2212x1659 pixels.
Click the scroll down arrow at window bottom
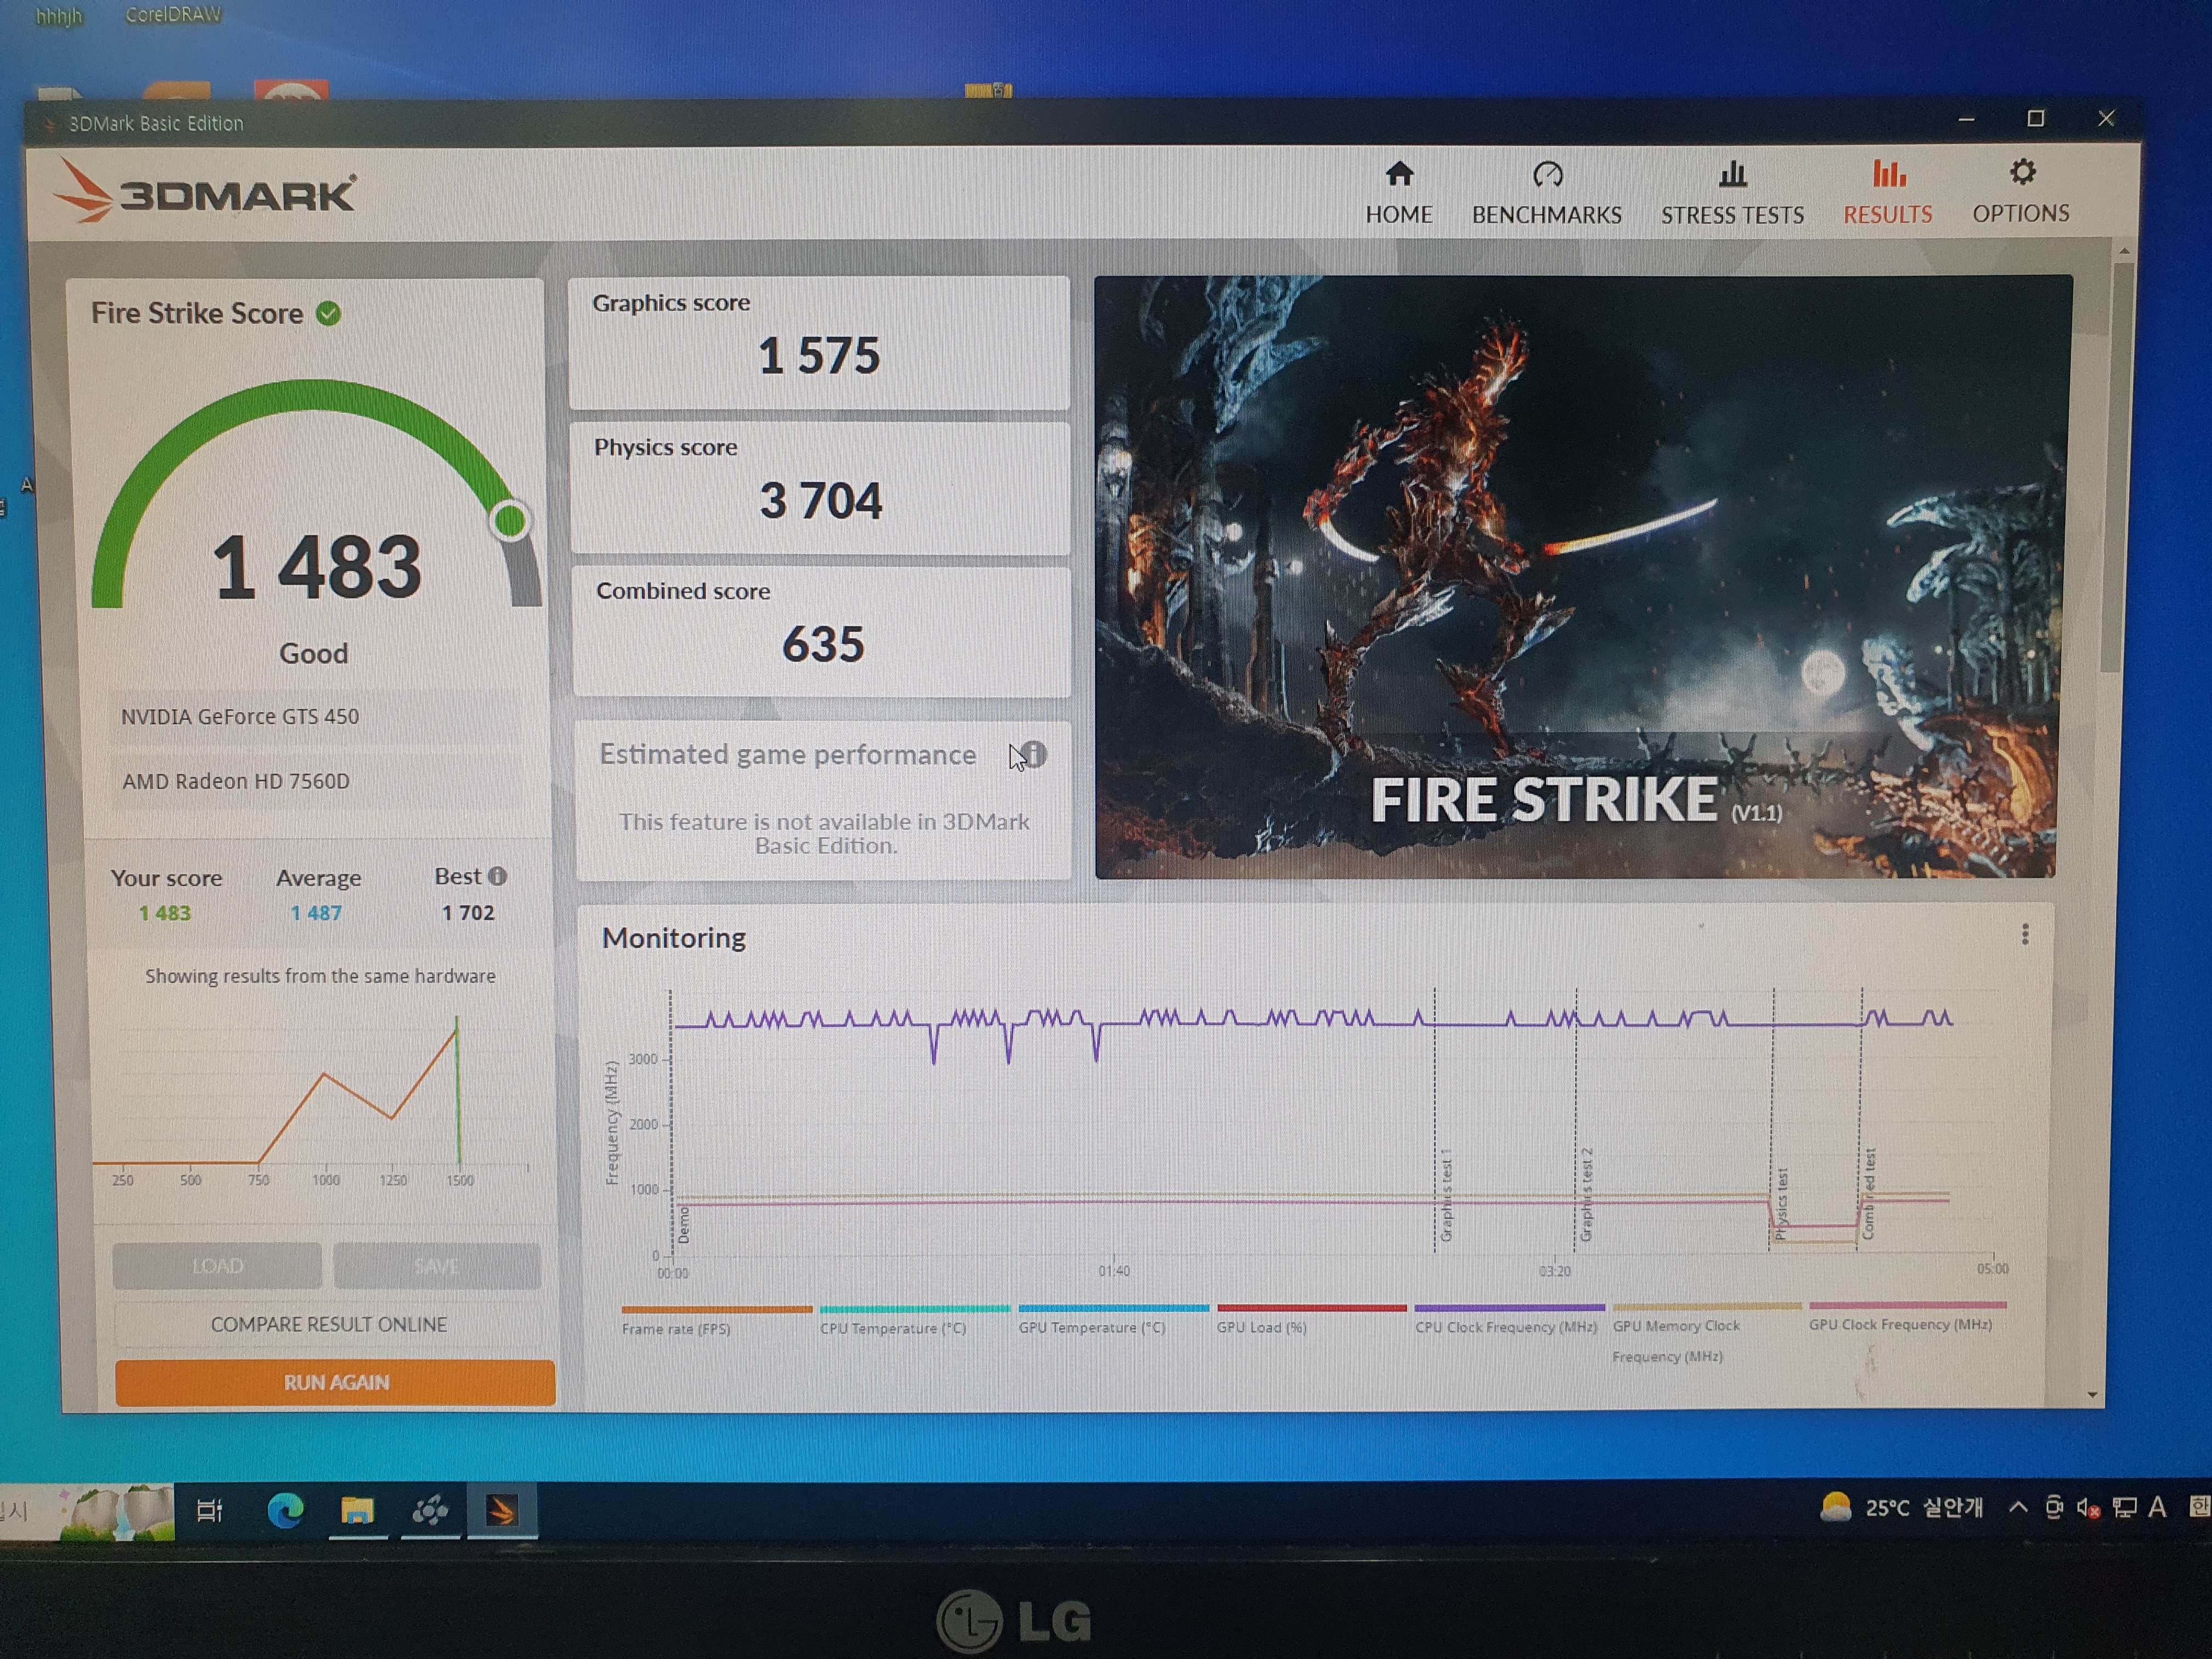pyautogui.click(x=2092, y=1395)
